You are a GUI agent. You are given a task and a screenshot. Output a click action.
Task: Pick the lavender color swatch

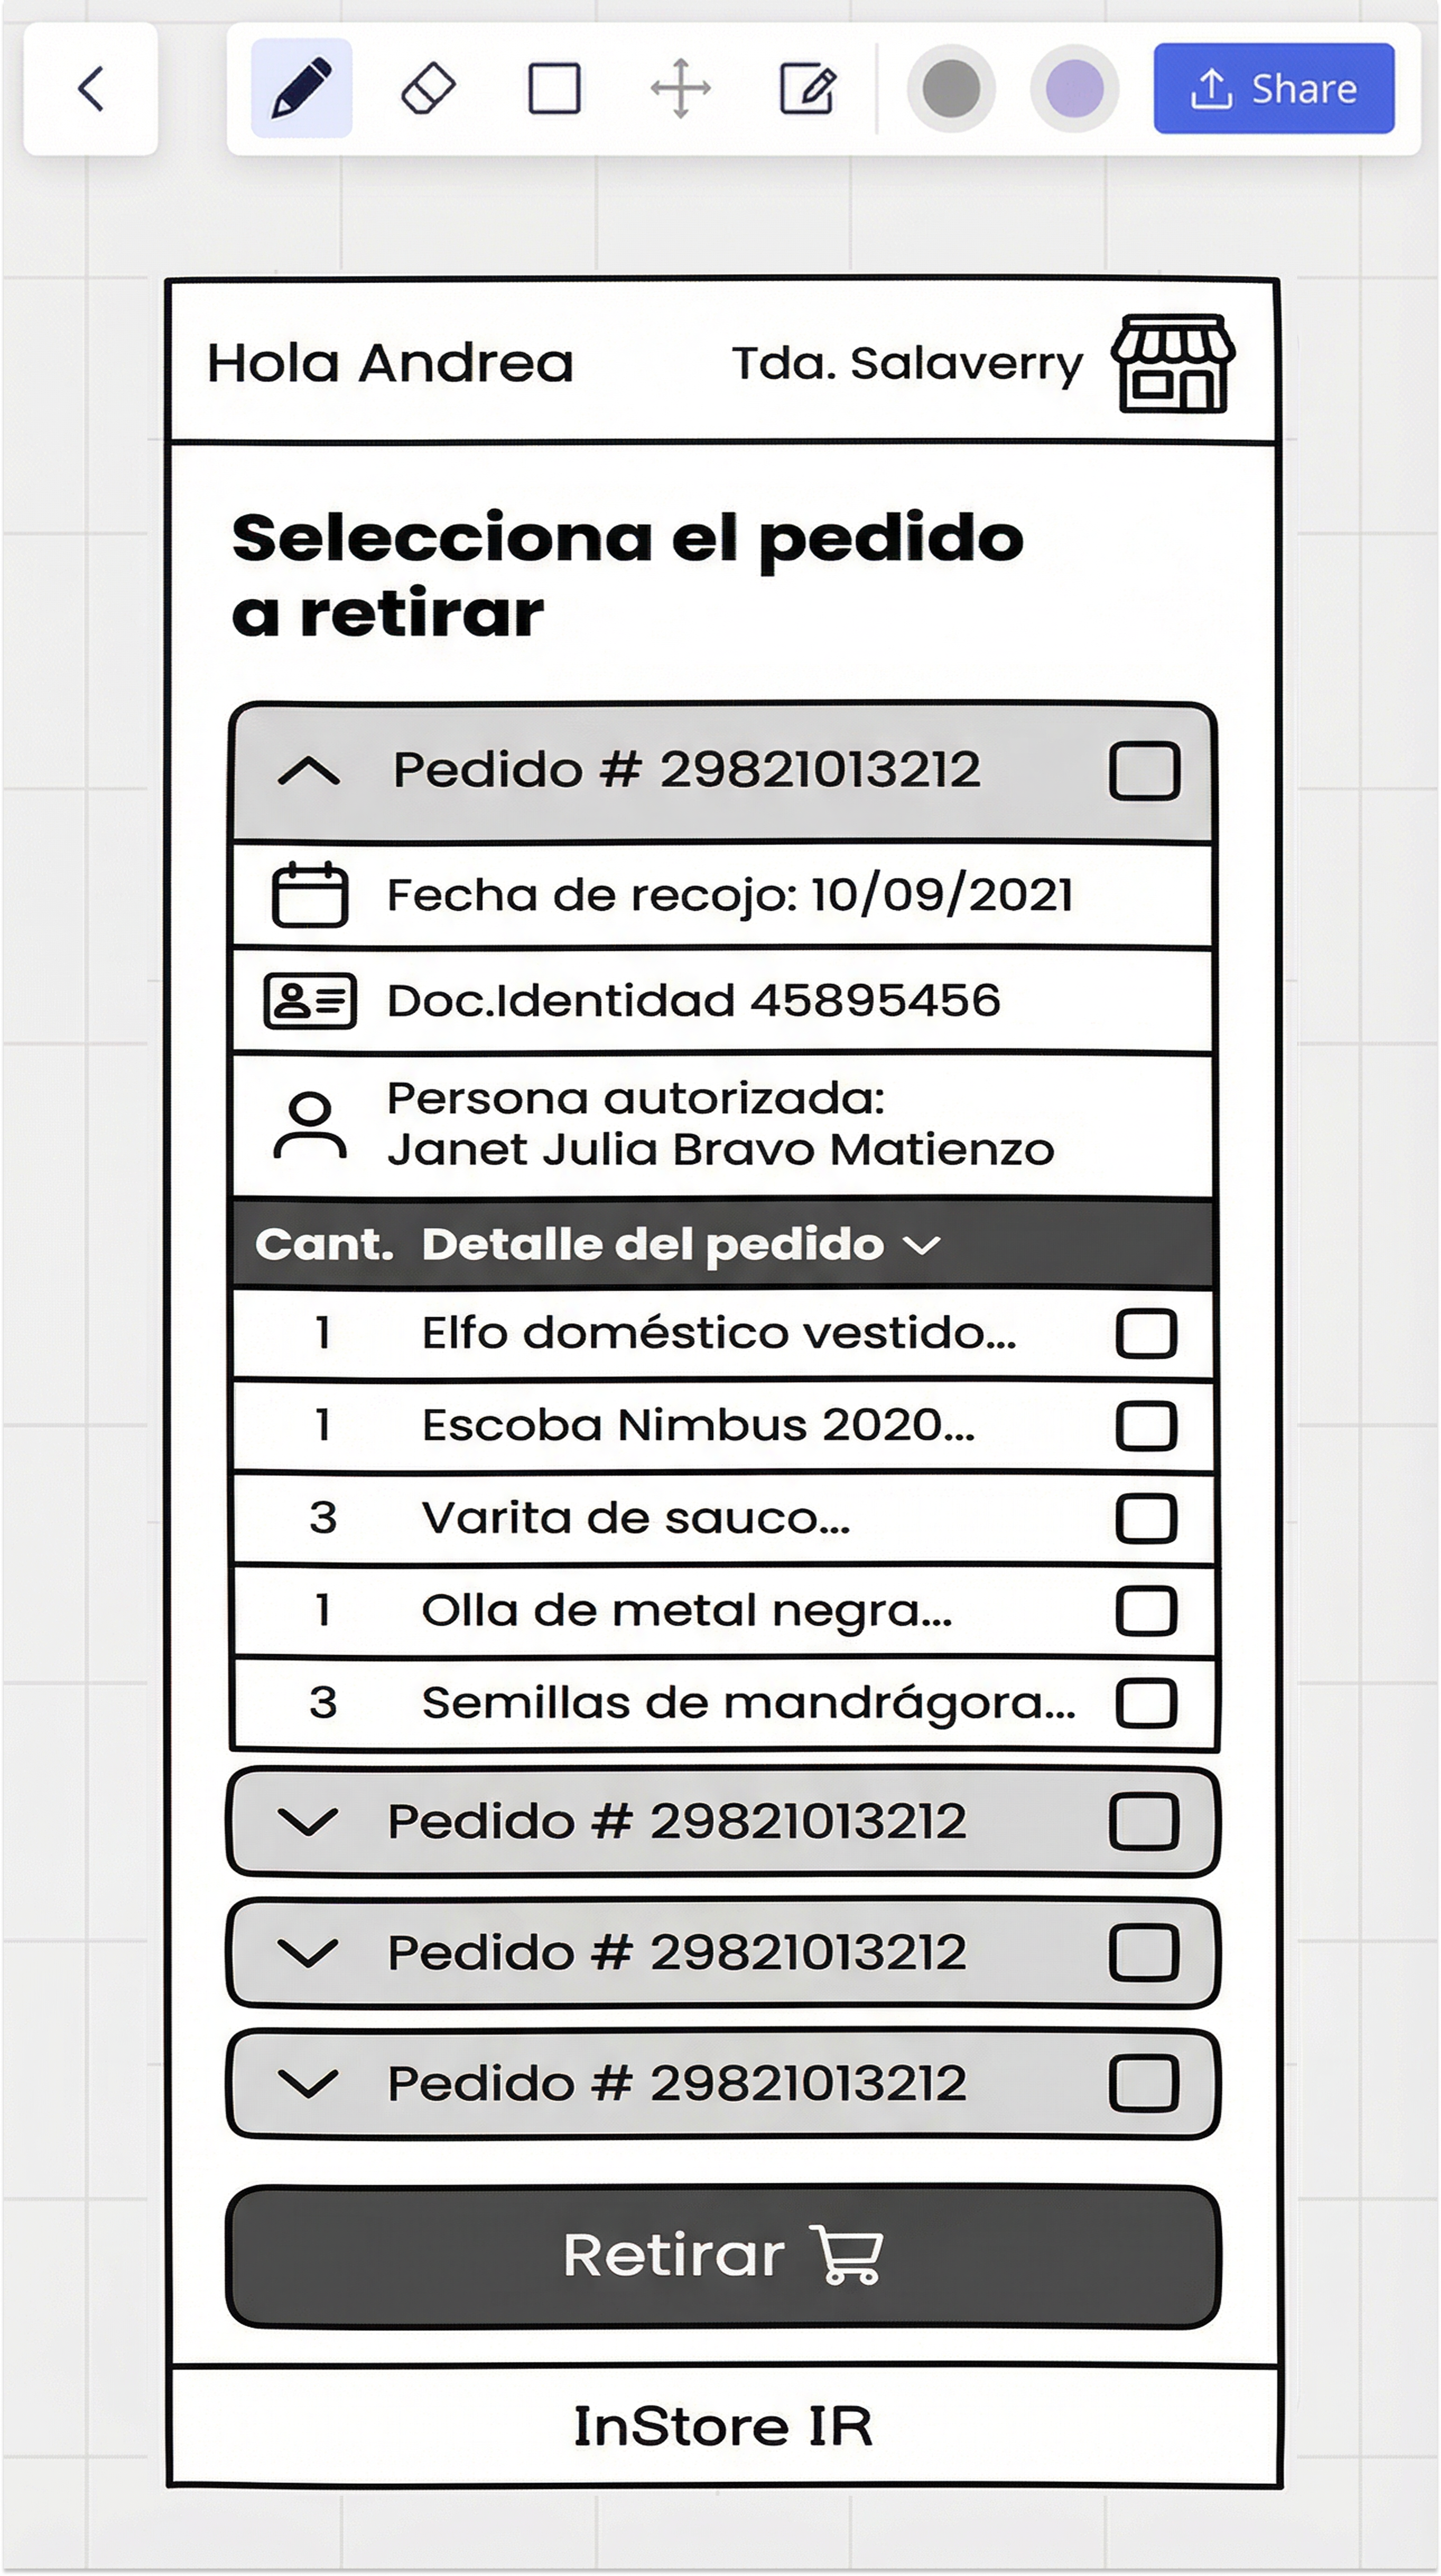point(1074,88)
